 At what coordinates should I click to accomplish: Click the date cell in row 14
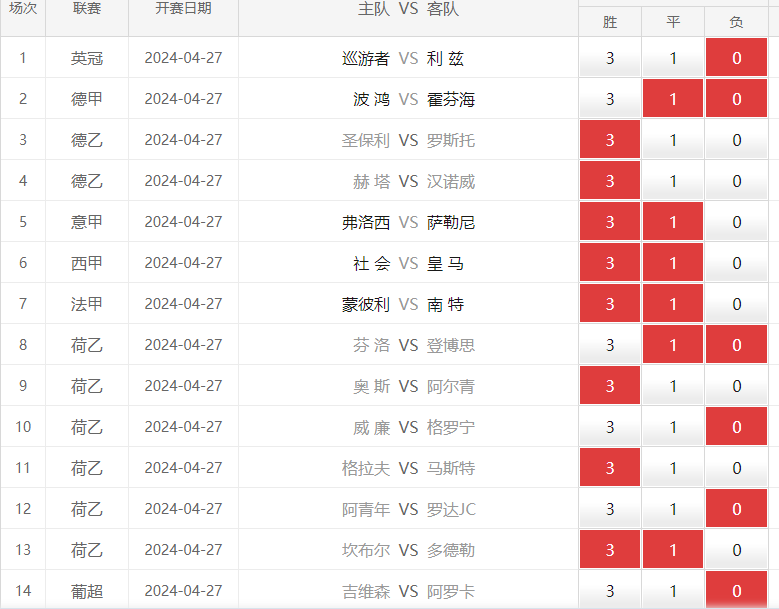coord(183,591)
